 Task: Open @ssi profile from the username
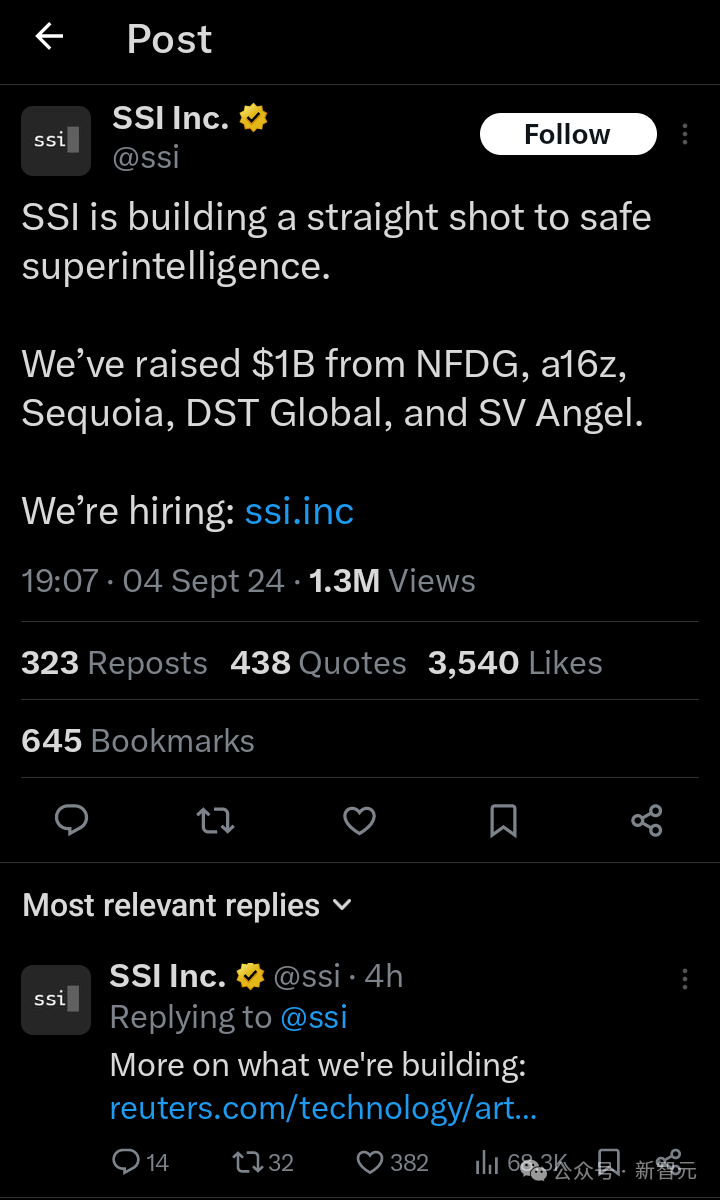point(146,156)
